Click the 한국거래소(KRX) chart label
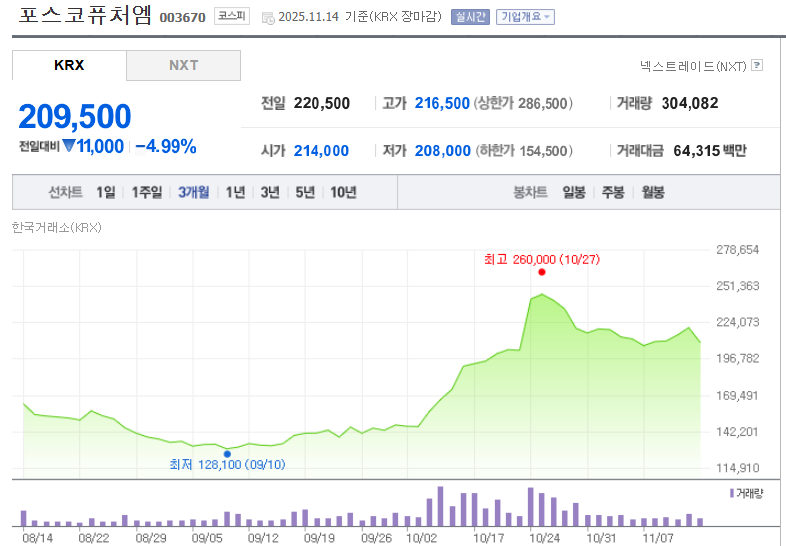 pyautogui.click(x=57, y=228)
